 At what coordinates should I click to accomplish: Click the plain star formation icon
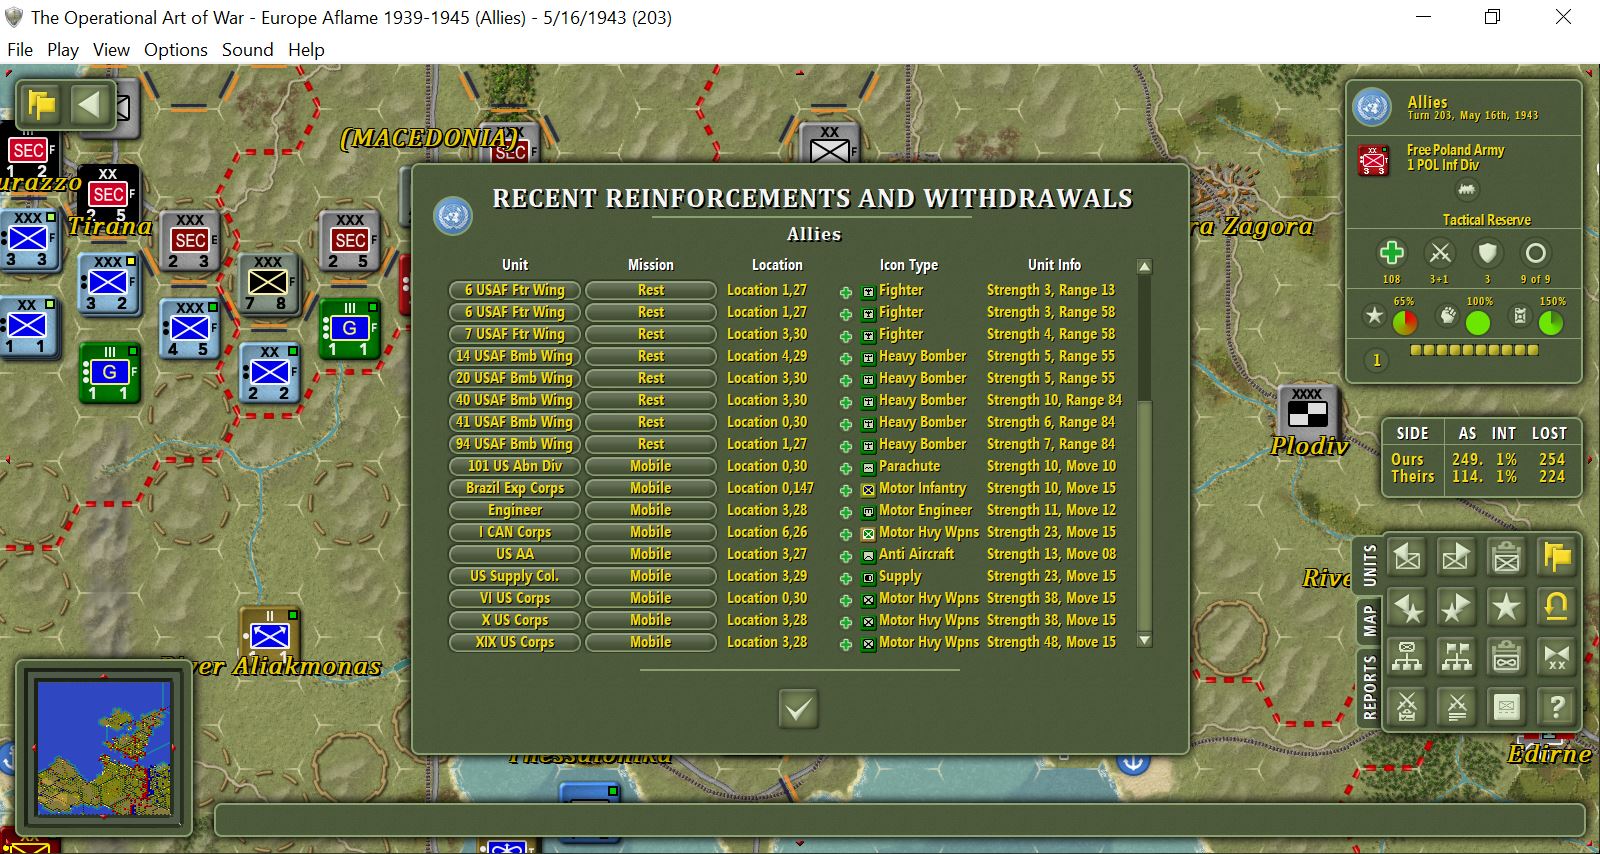[1506, 606]
